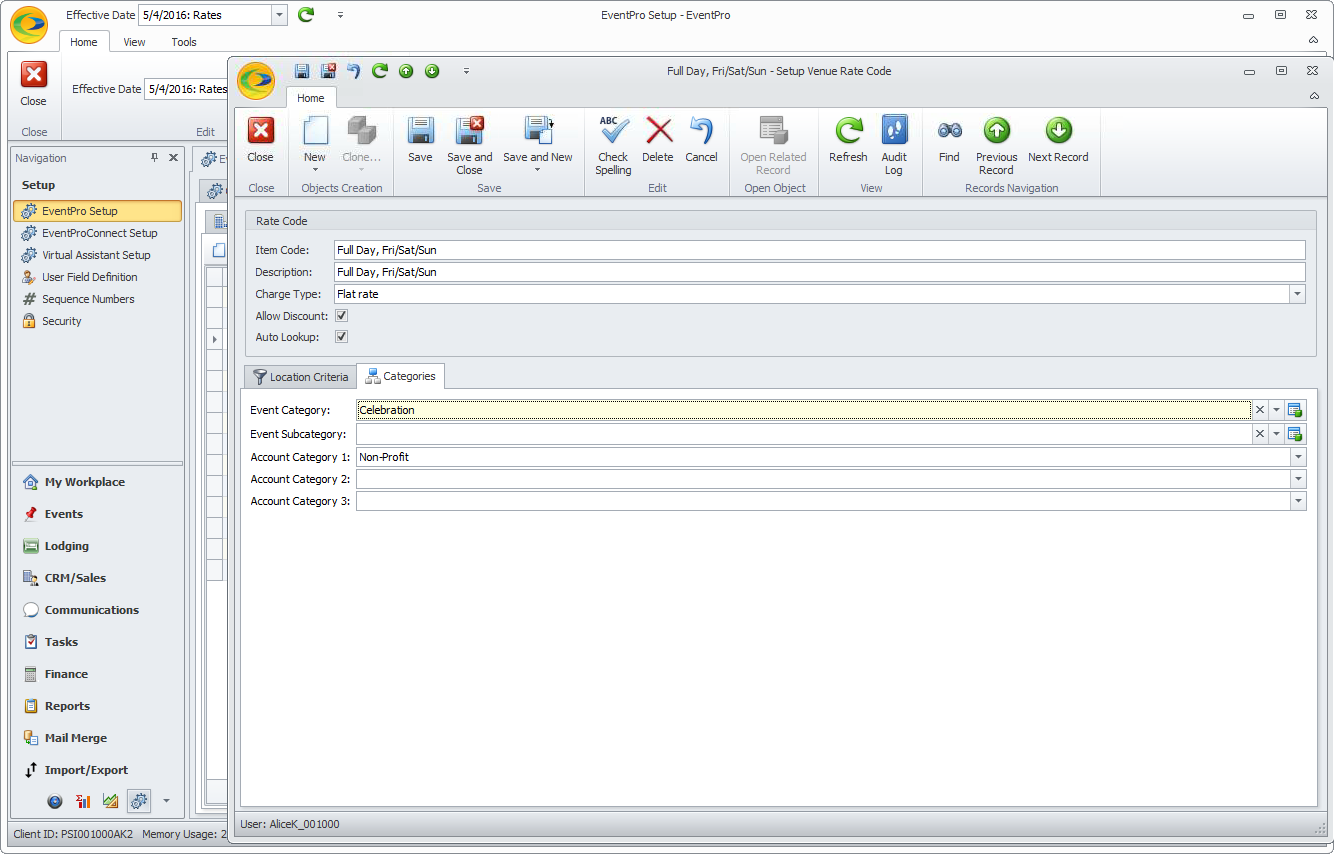1334x854 pixels.
Task: Expand the Charge Type dropdown
Action: (x=1298, y=294)
